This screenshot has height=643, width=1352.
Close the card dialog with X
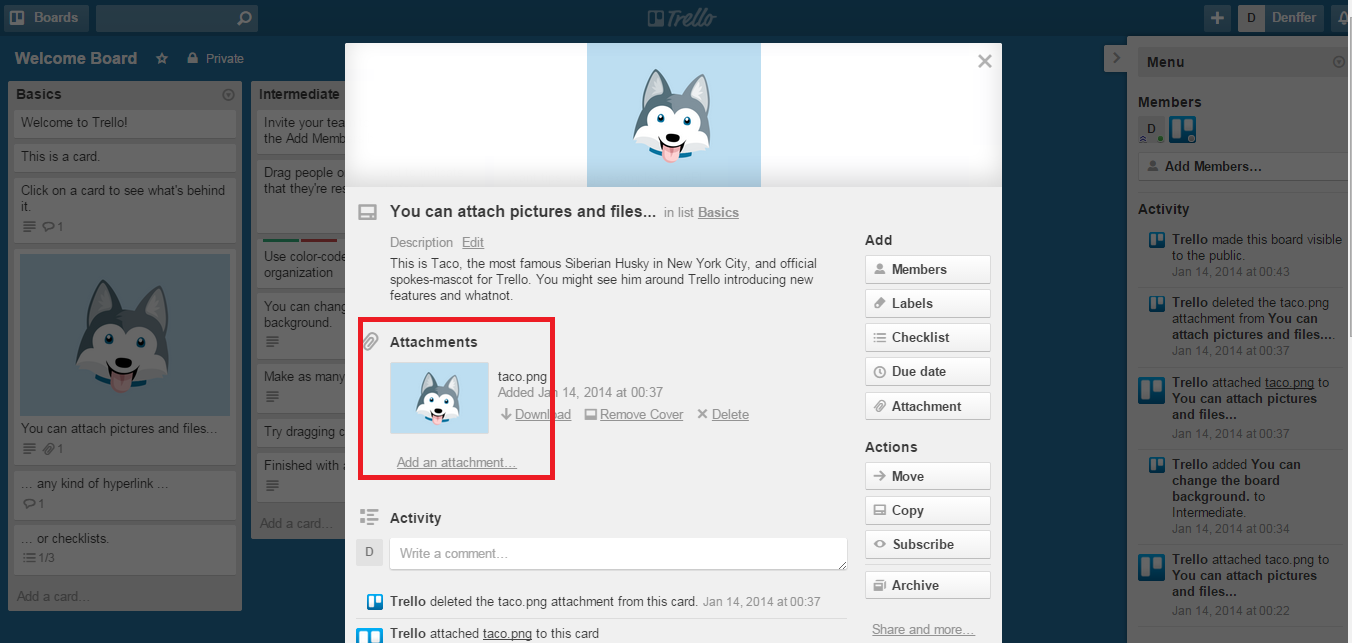tap(985, 61)
